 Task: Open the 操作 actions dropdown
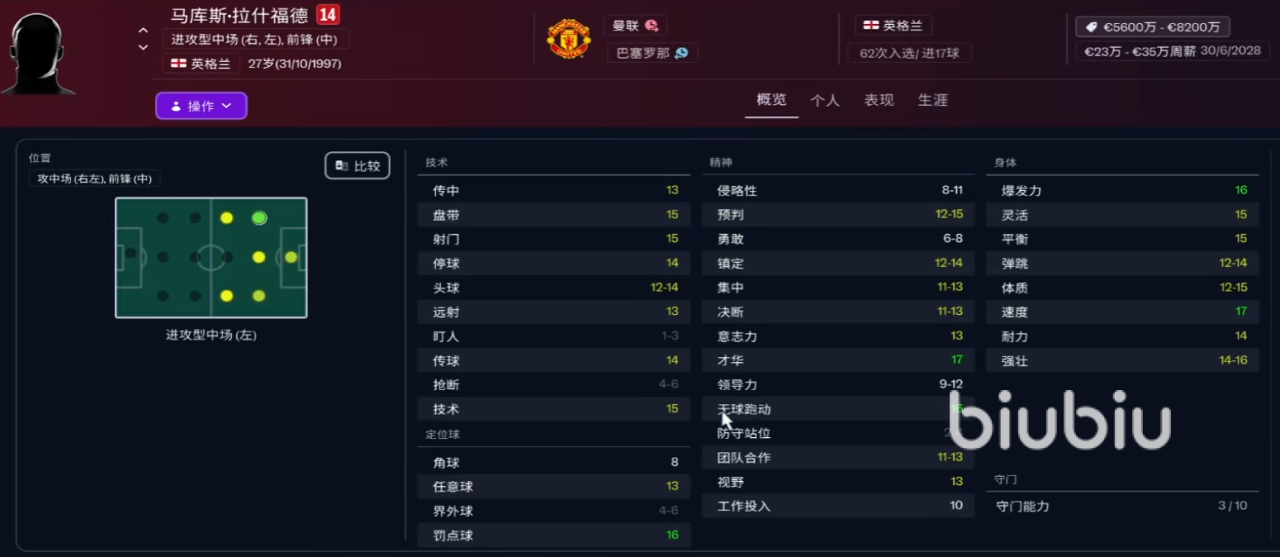coord(201,106)
